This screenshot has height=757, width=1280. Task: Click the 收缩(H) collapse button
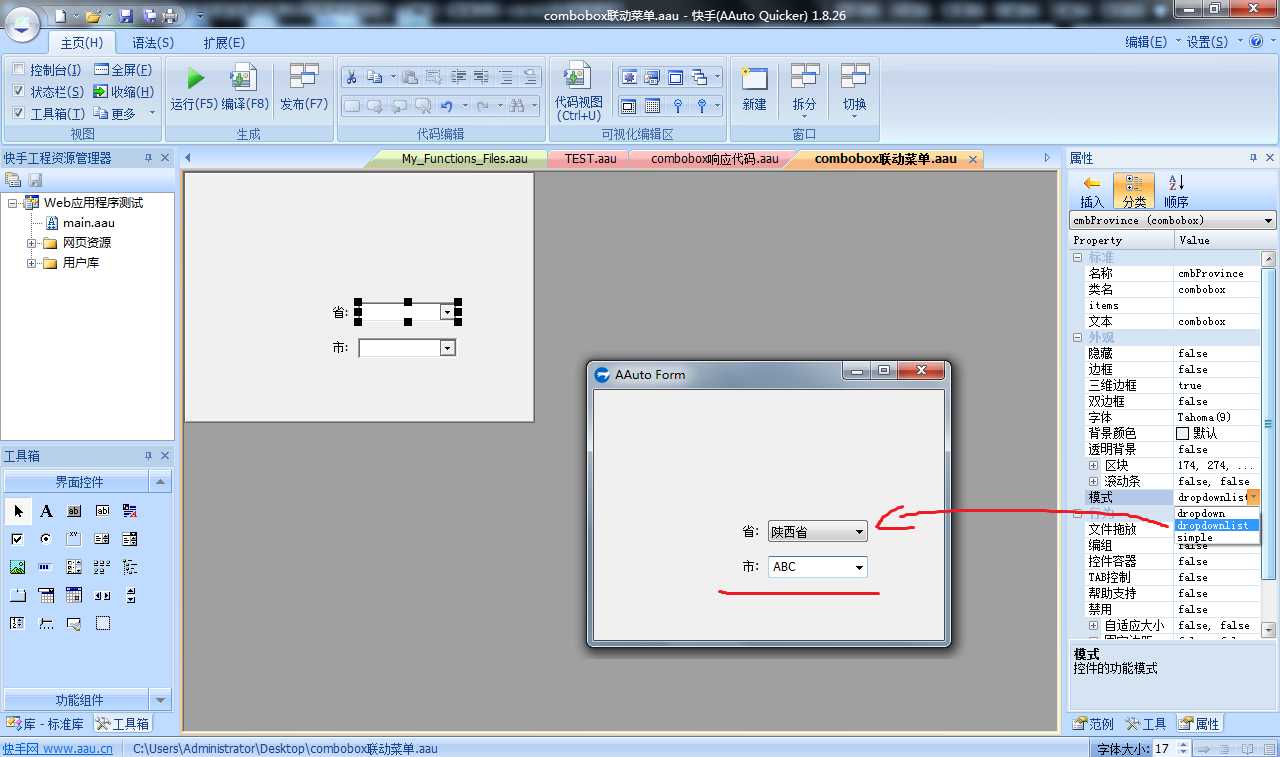coord(123,92)
